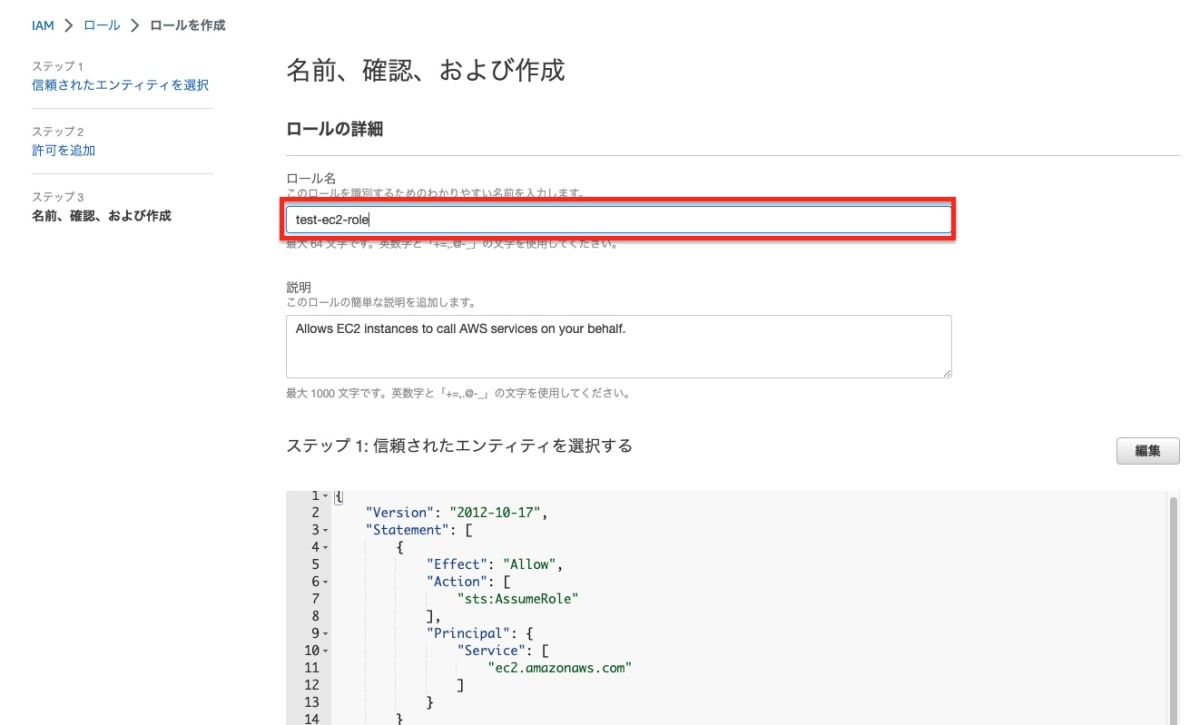Click the "Effect": "Allow" line
Image resolution: width=1200 pixels, height=725 pixels.
pyautogui.click(x=495, y=564)
